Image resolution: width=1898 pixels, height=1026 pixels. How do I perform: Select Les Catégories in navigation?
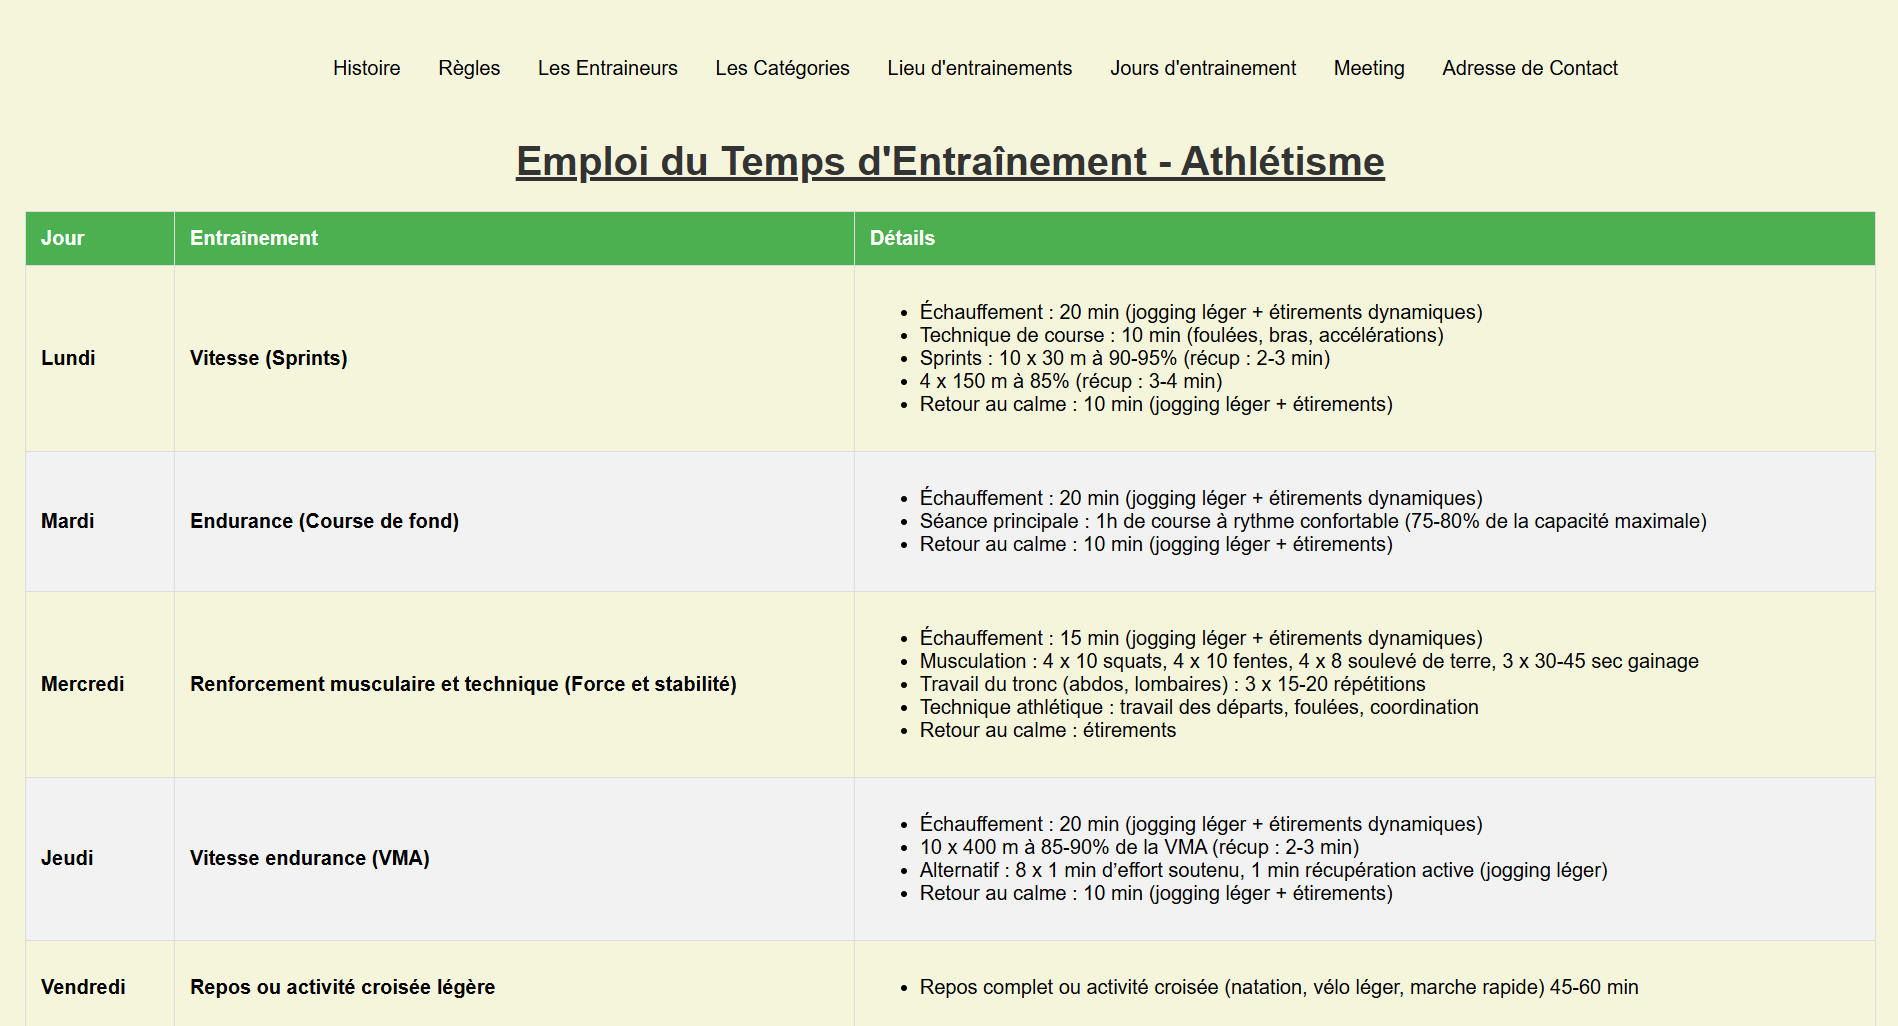tap(782, 68)
